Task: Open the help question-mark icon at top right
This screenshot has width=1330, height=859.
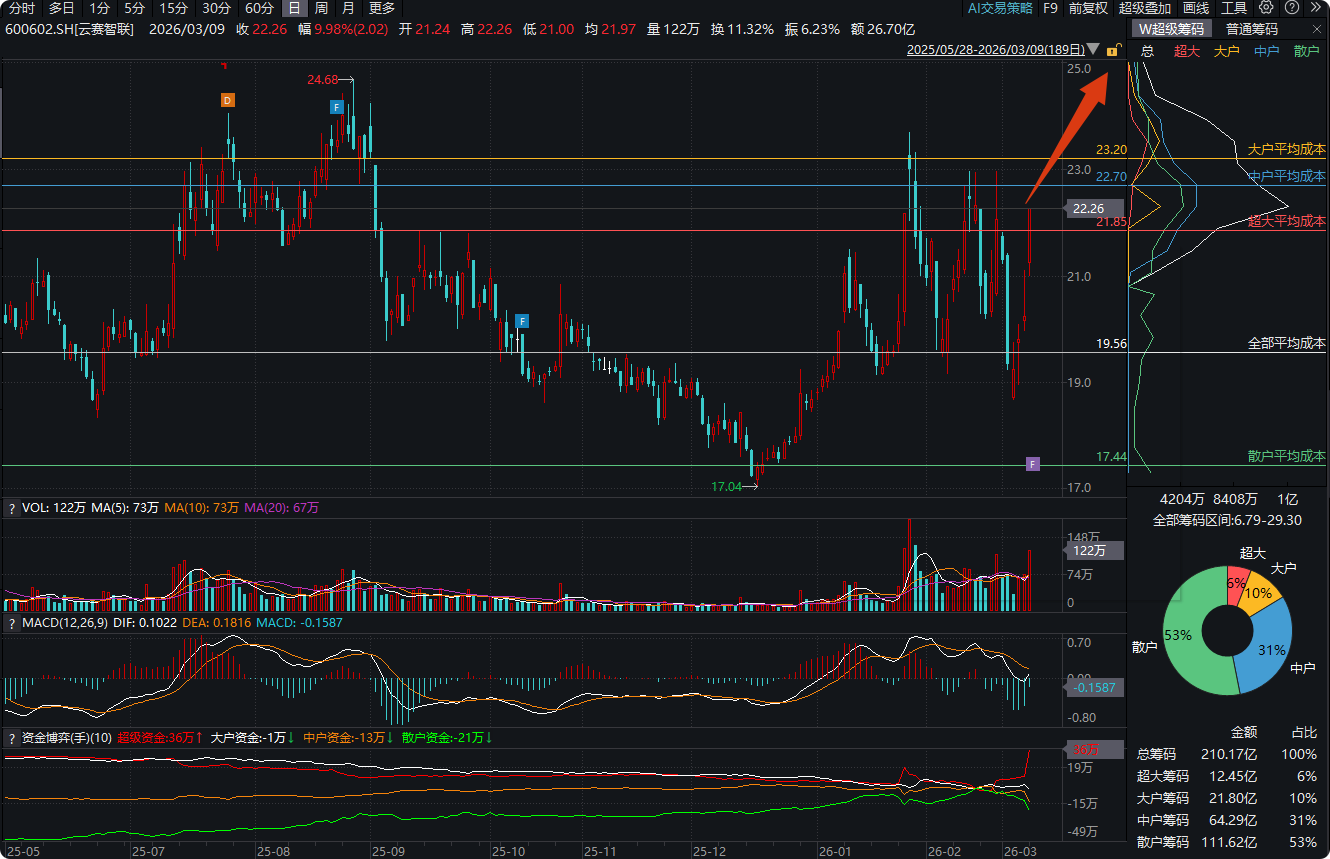Action: pyautogui.click(x=1291, y=8)
